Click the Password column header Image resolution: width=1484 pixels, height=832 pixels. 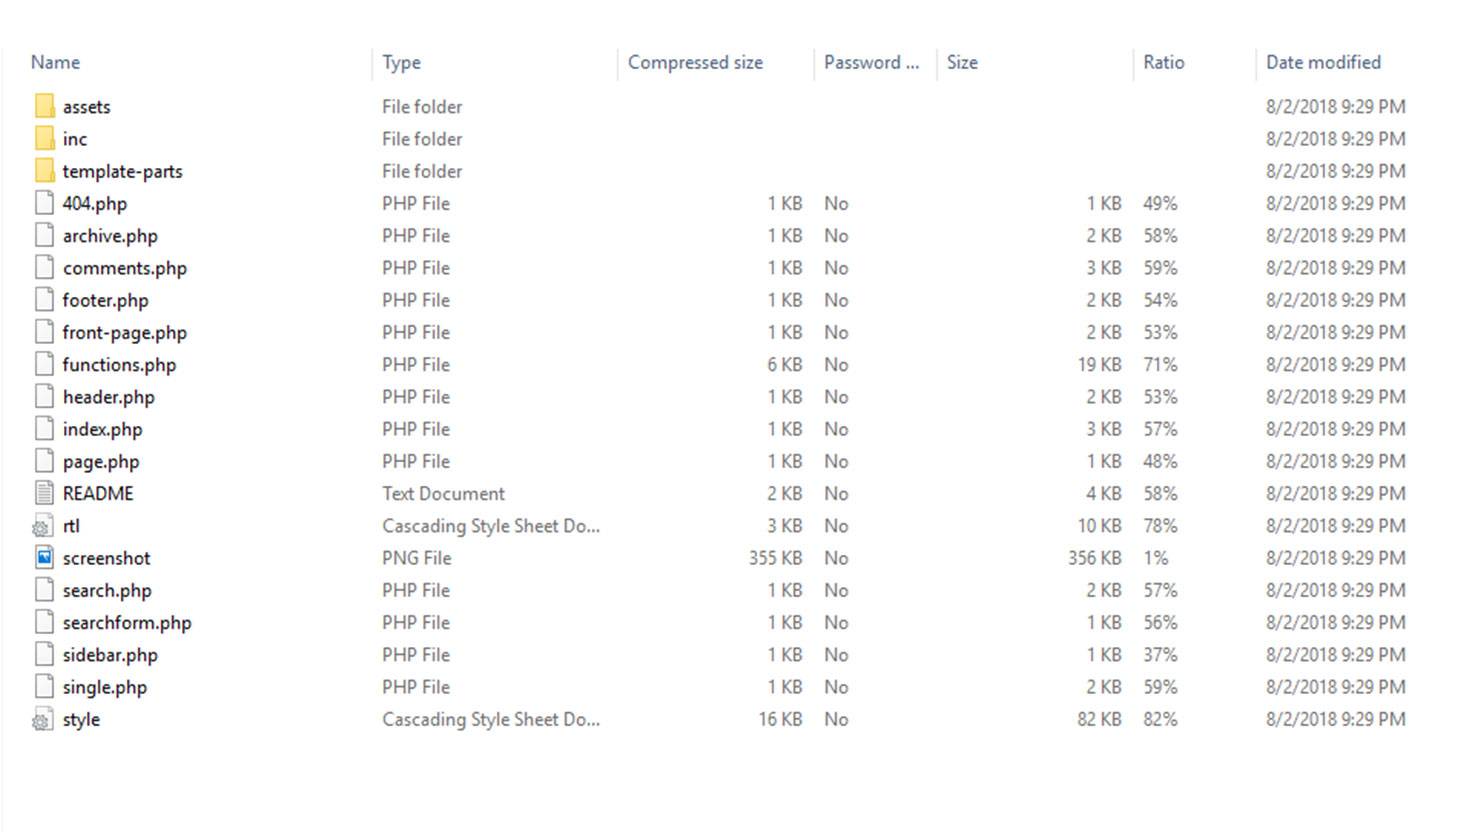pos(871,62)
